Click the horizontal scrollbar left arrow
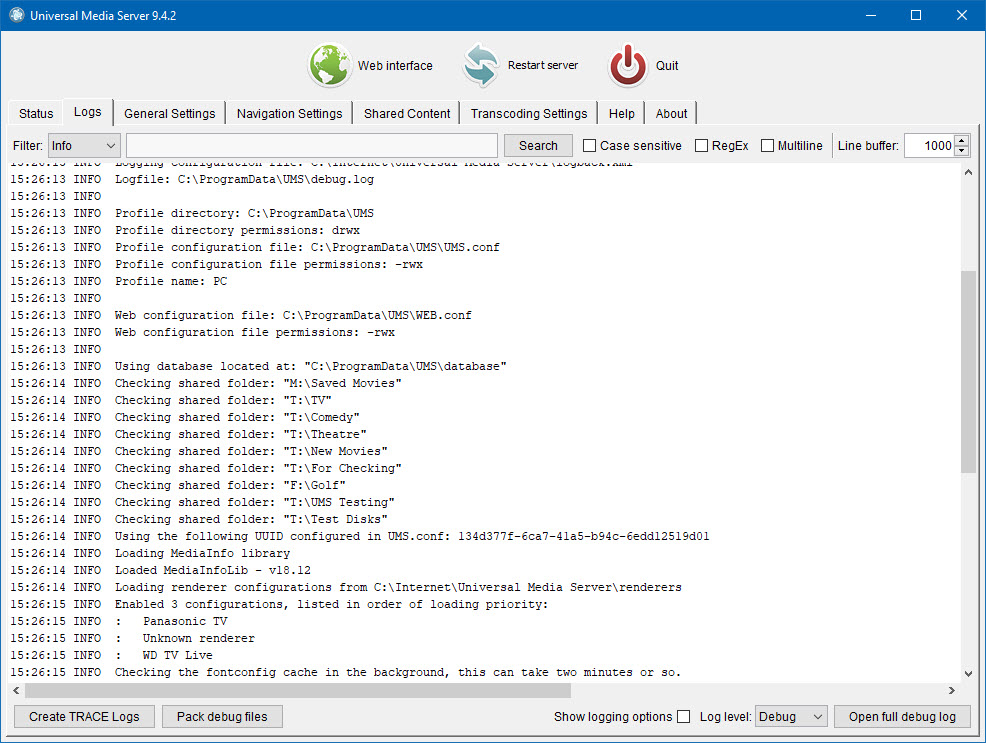 click(x=16, y=690)
